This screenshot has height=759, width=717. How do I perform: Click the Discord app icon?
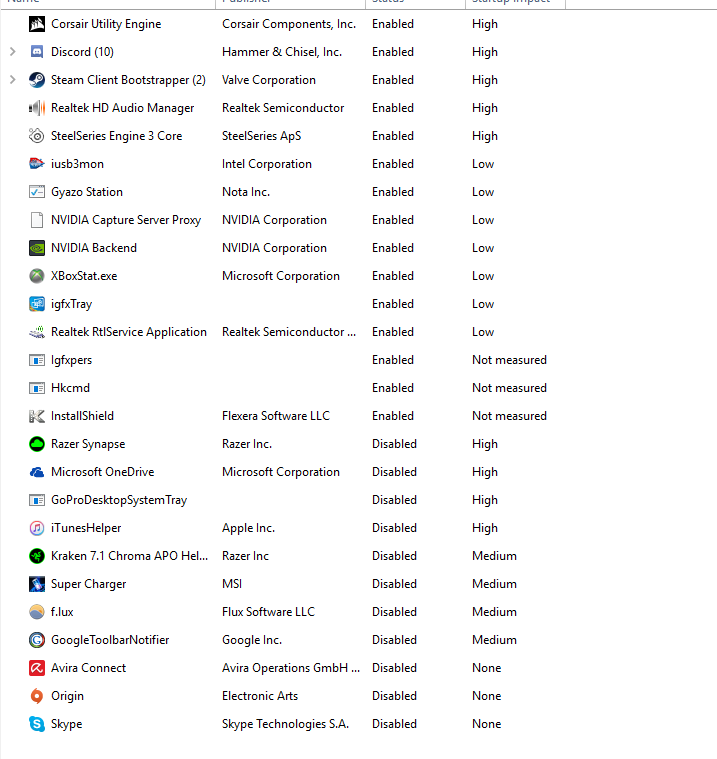(37, 52)
